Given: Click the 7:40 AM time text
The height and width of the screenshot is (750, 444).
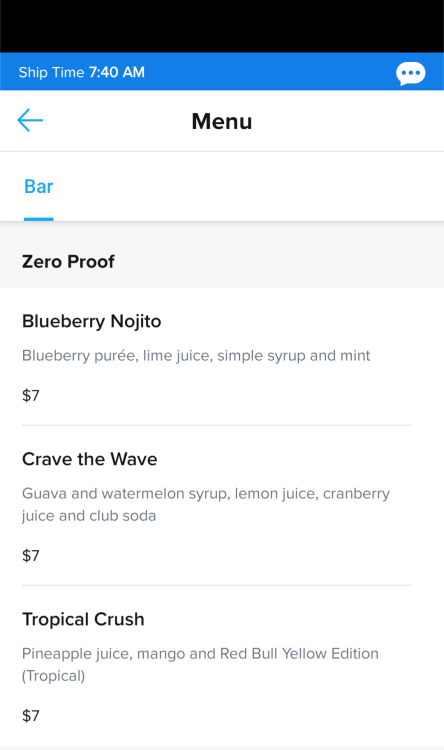Looking at the screenshot, I should [x=117, y=72].
